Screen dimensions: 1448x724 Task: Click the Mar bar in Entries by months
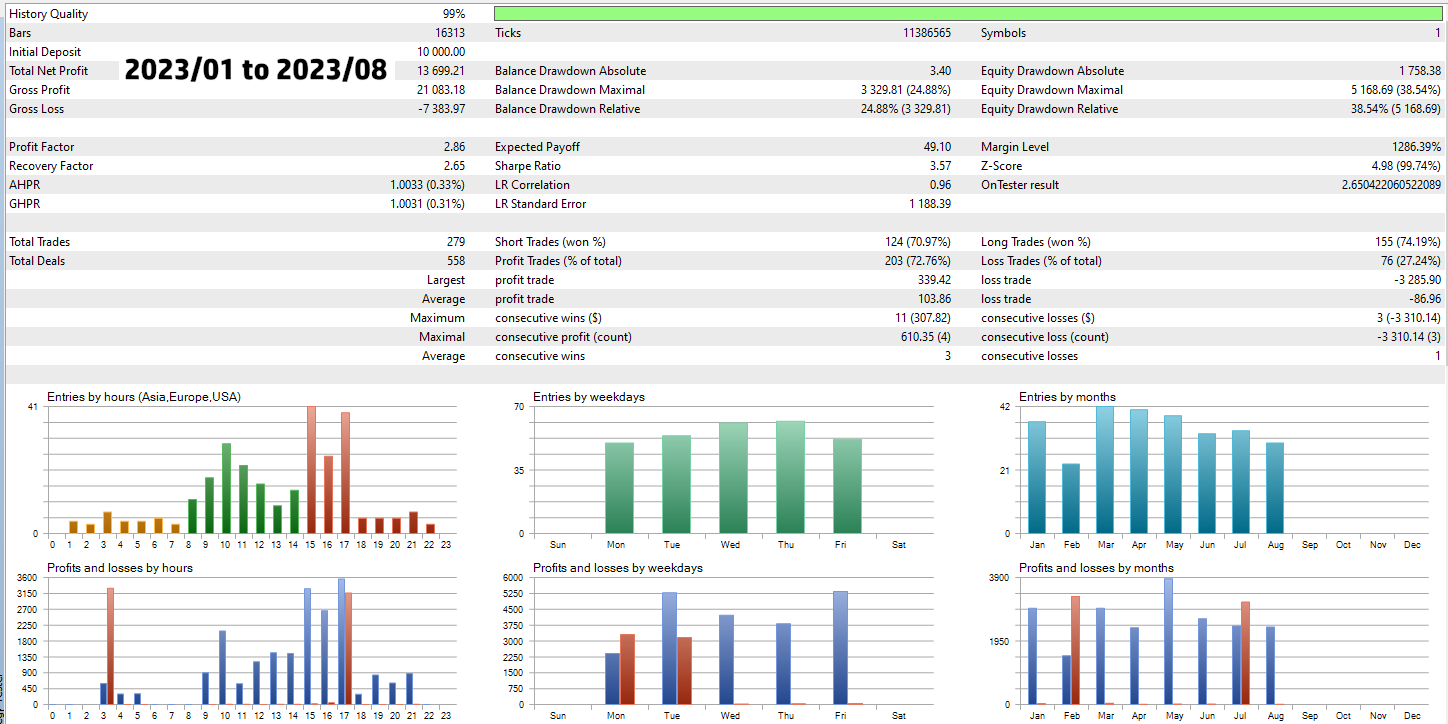(x=1105, y=470)
